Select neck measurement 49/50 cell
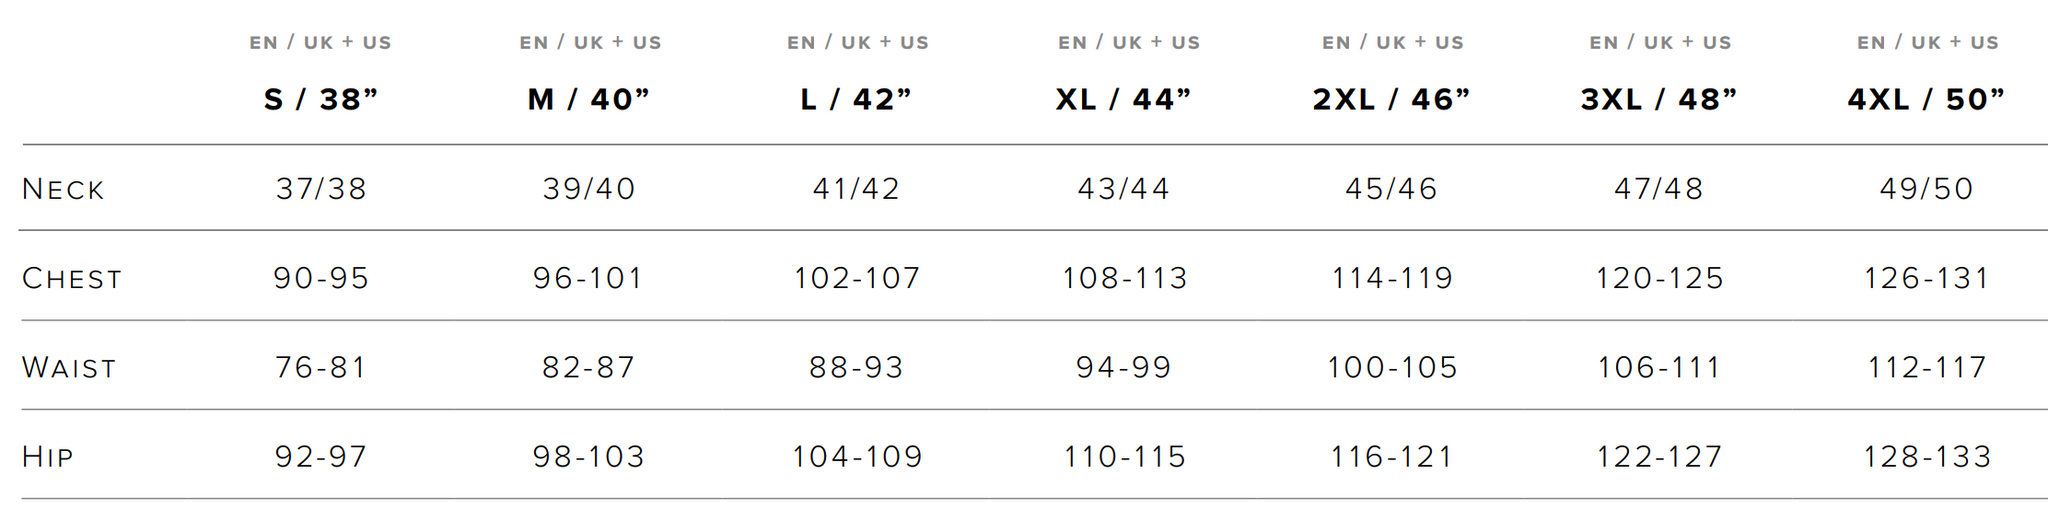The image size is (2048, 532). pyautogui.click(x=1926, y=189)
